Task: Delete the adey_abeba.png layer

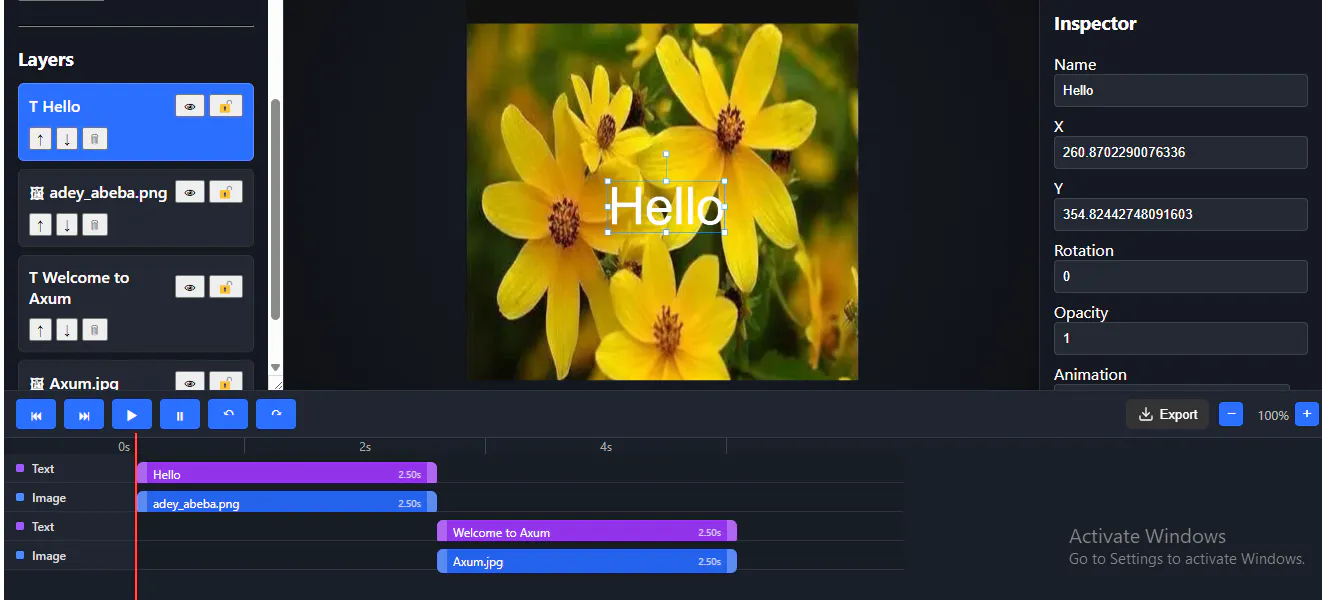Action: [x=95, y=225]
